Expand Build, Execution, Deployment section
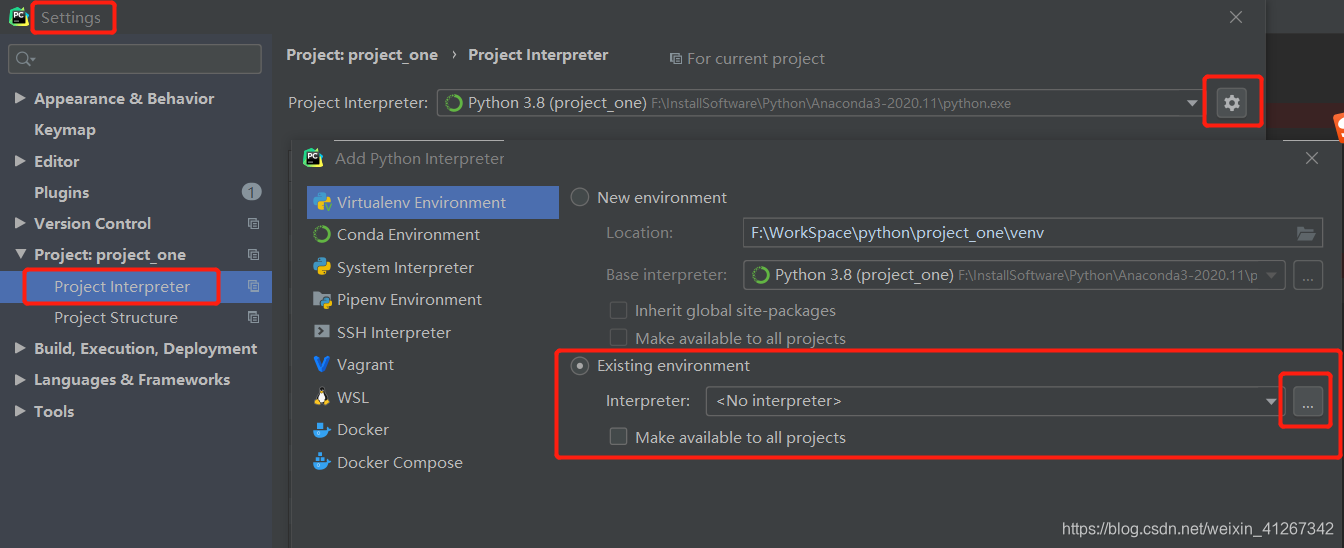Screen dimensions: 1344x548 (20, 348)
